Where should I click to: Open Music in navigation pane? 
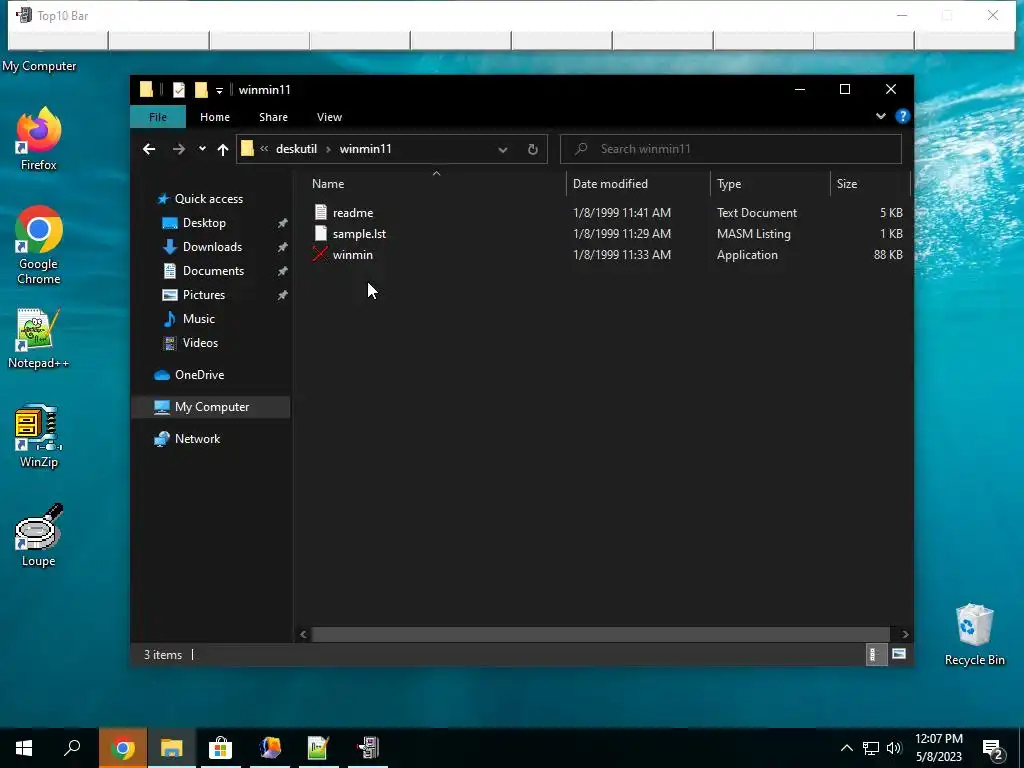pyautogui.click(x=199, y=319)
